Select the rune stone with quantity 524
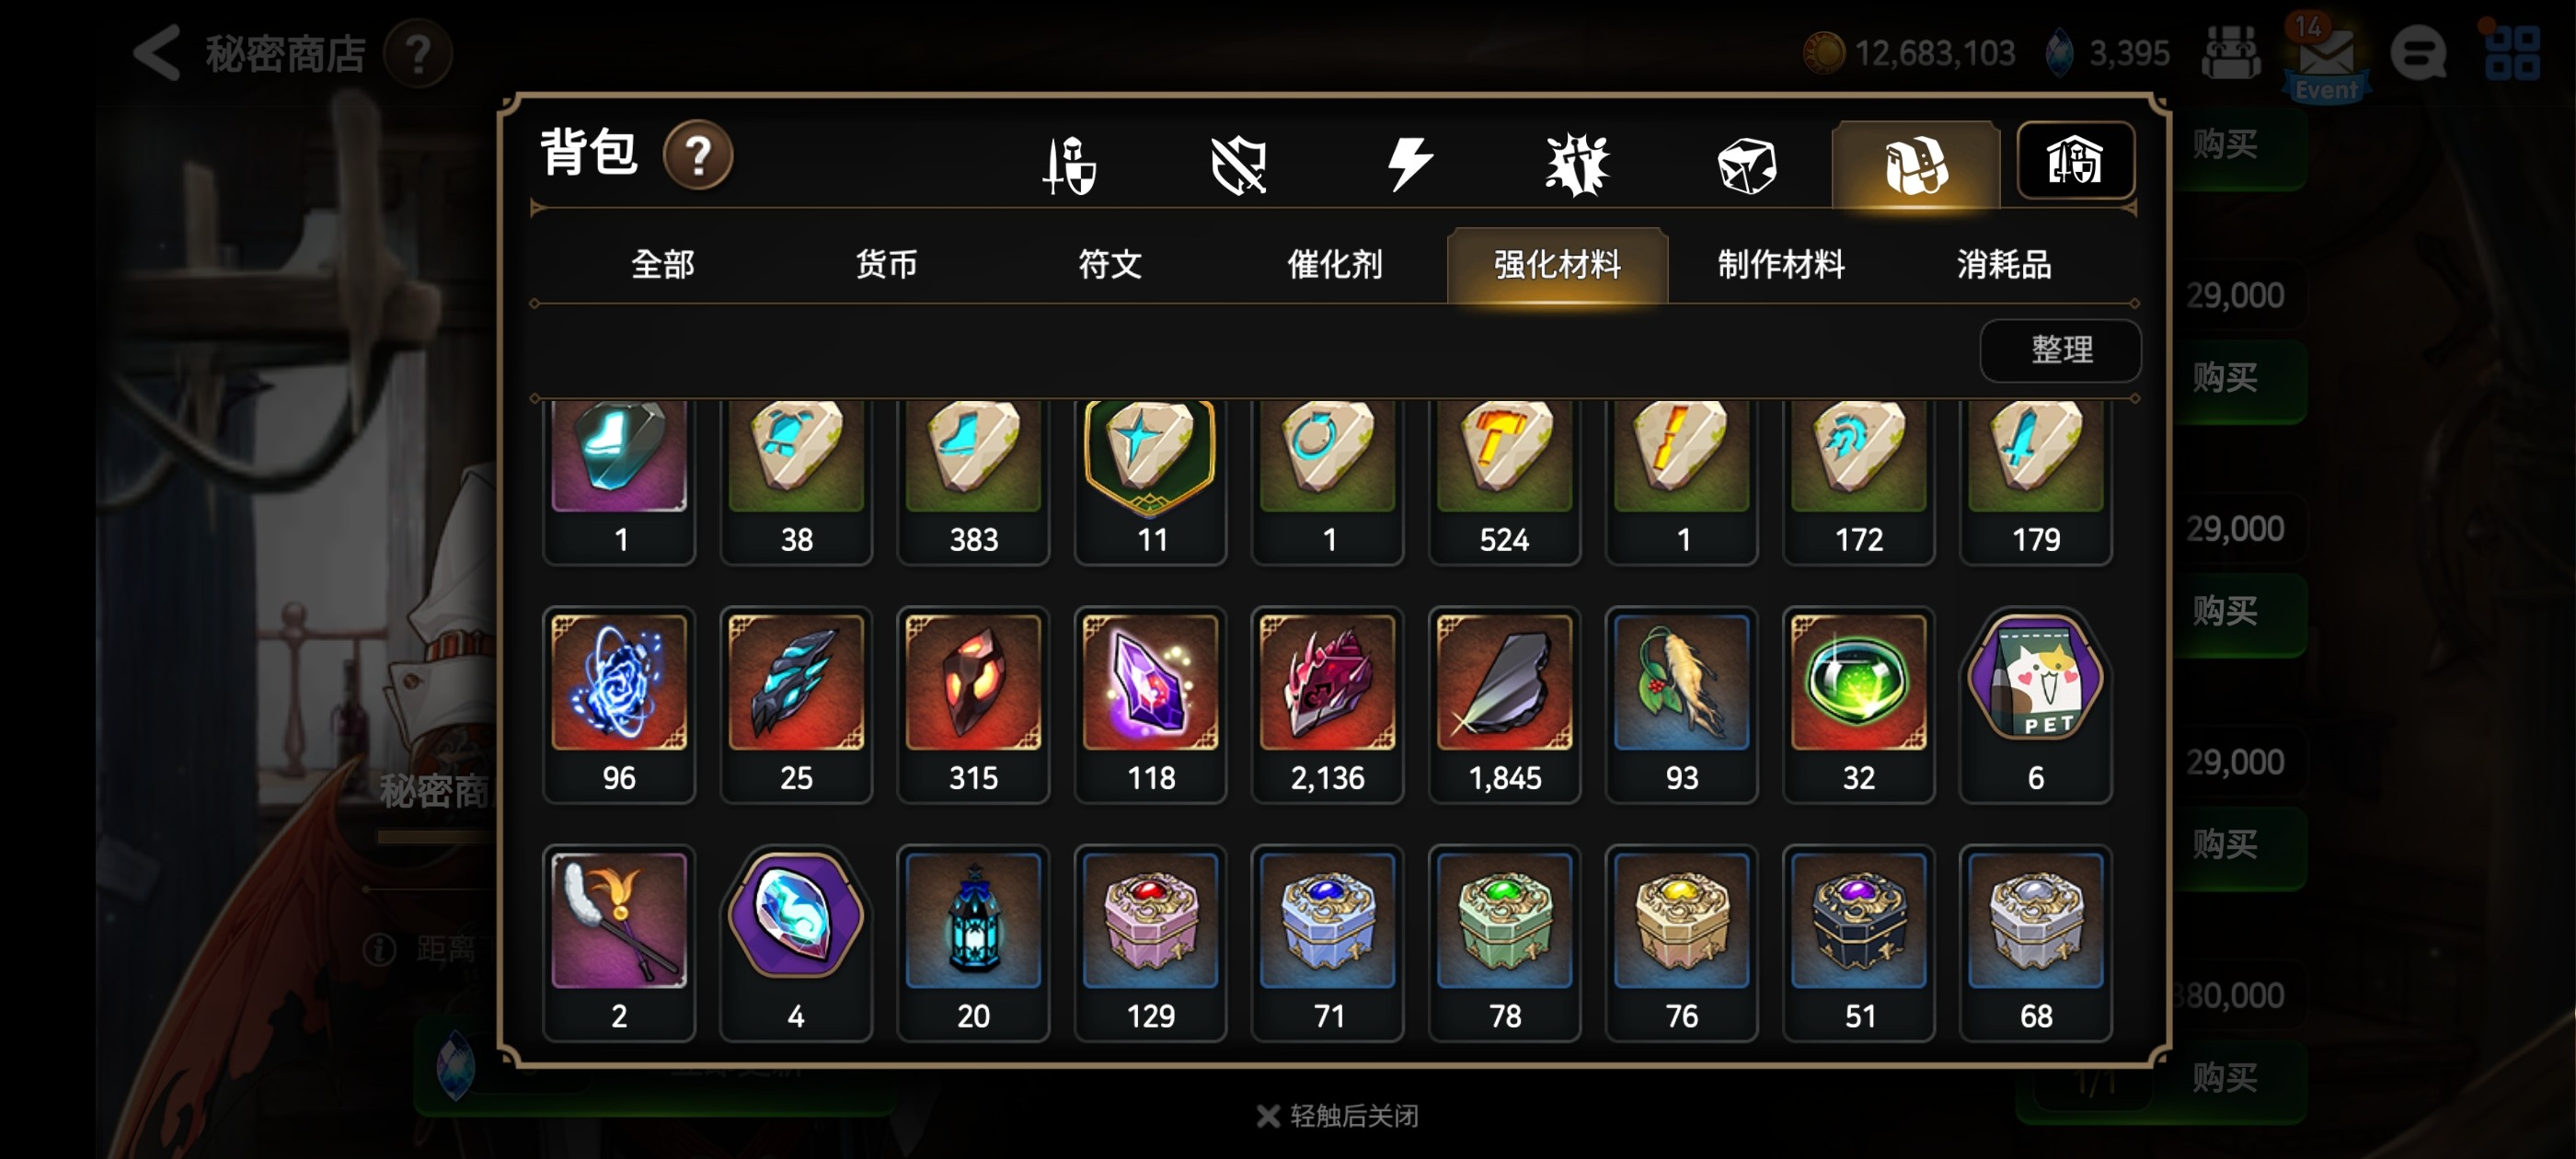 (x=1504, y=482)
